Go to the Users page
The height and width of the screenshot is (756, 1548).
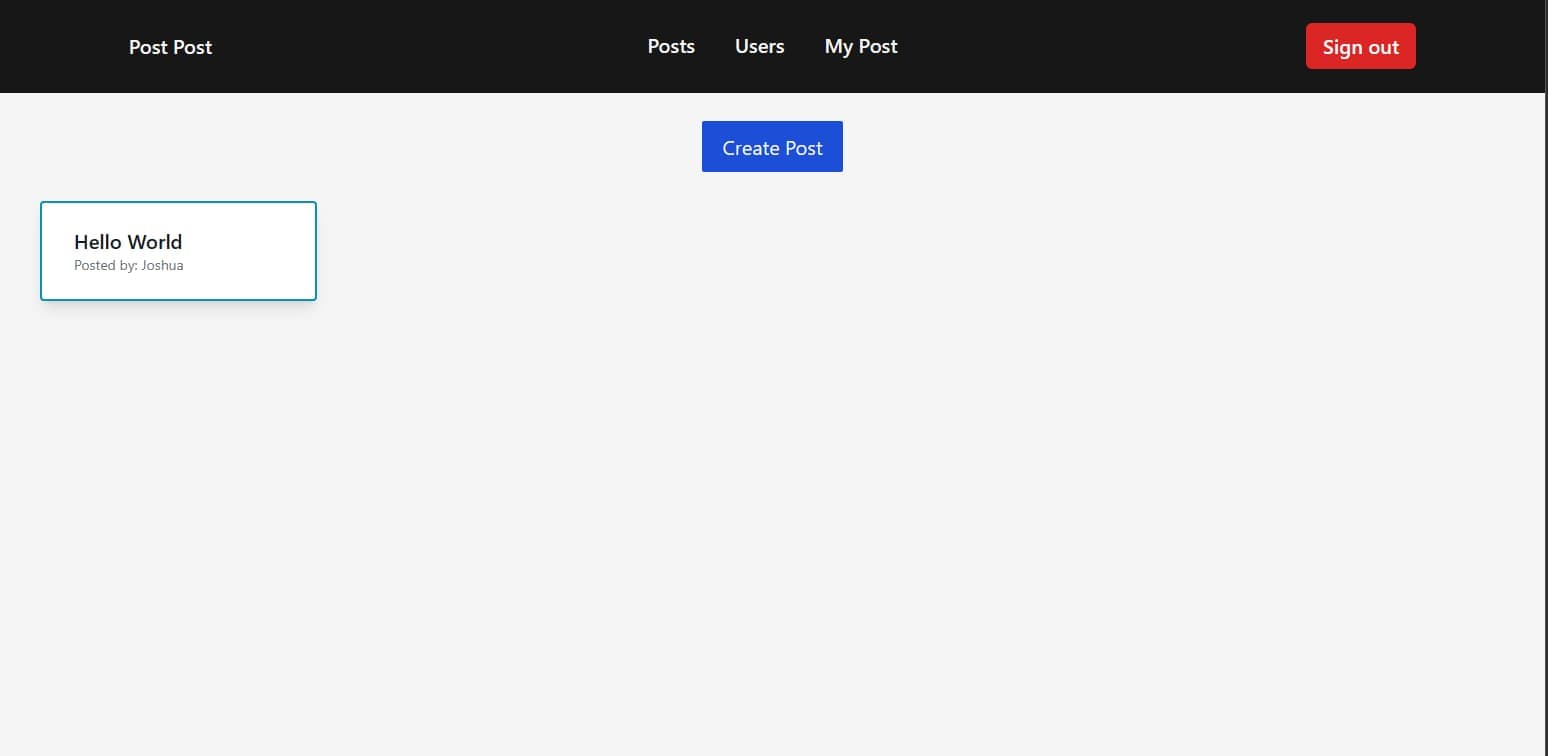759,46
